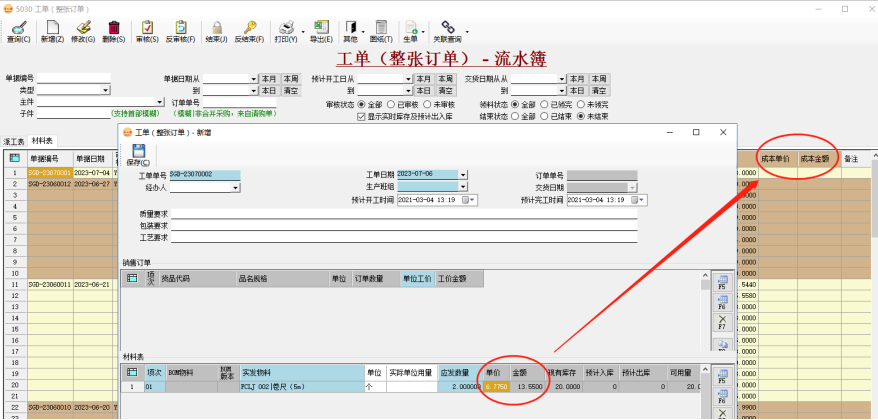Select 未审核 radio button
This screenshot has width=878, height=420.
coord(427,104)
